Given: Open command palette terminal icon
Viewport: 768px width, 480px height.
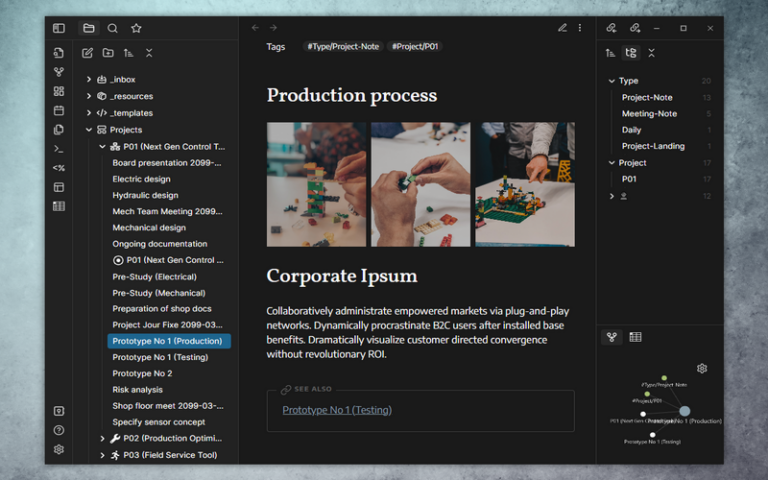Looking at the screenshot, I should pyautogui.click(x=59, y=148).
